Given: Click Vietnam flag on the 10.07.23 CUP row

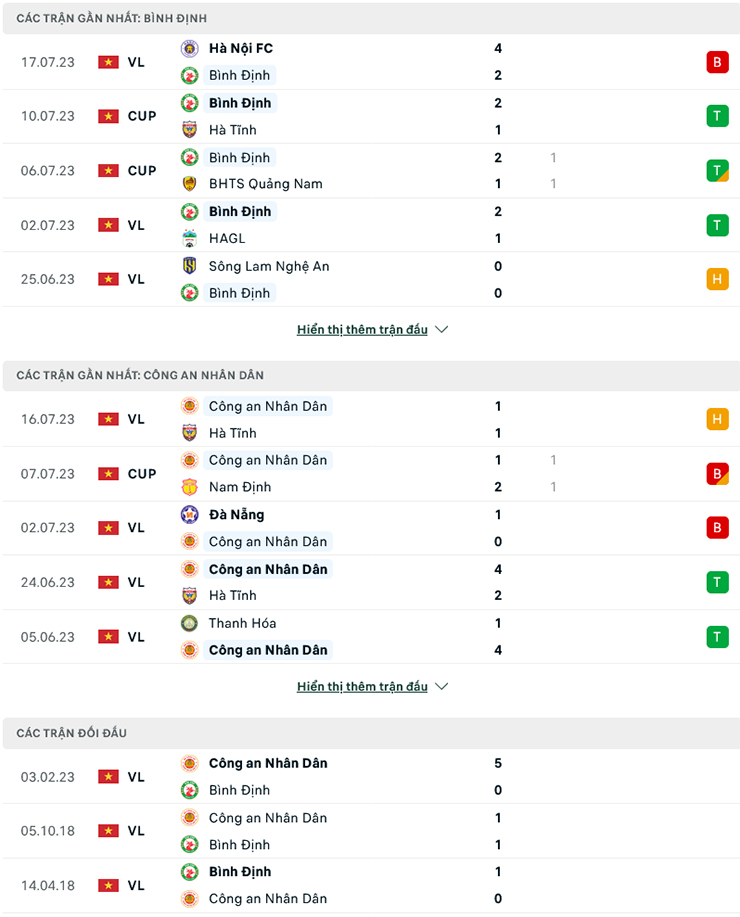Looking at the screenshot, I should point(108,116).
